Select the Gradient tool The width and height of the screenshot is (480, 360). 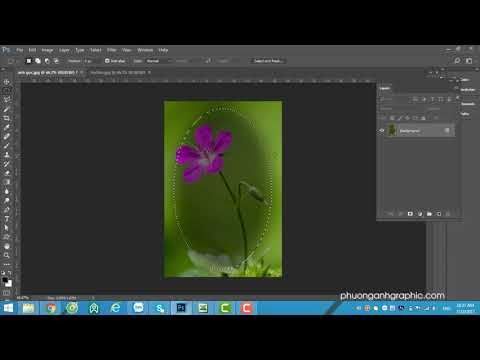pos(7,182)
